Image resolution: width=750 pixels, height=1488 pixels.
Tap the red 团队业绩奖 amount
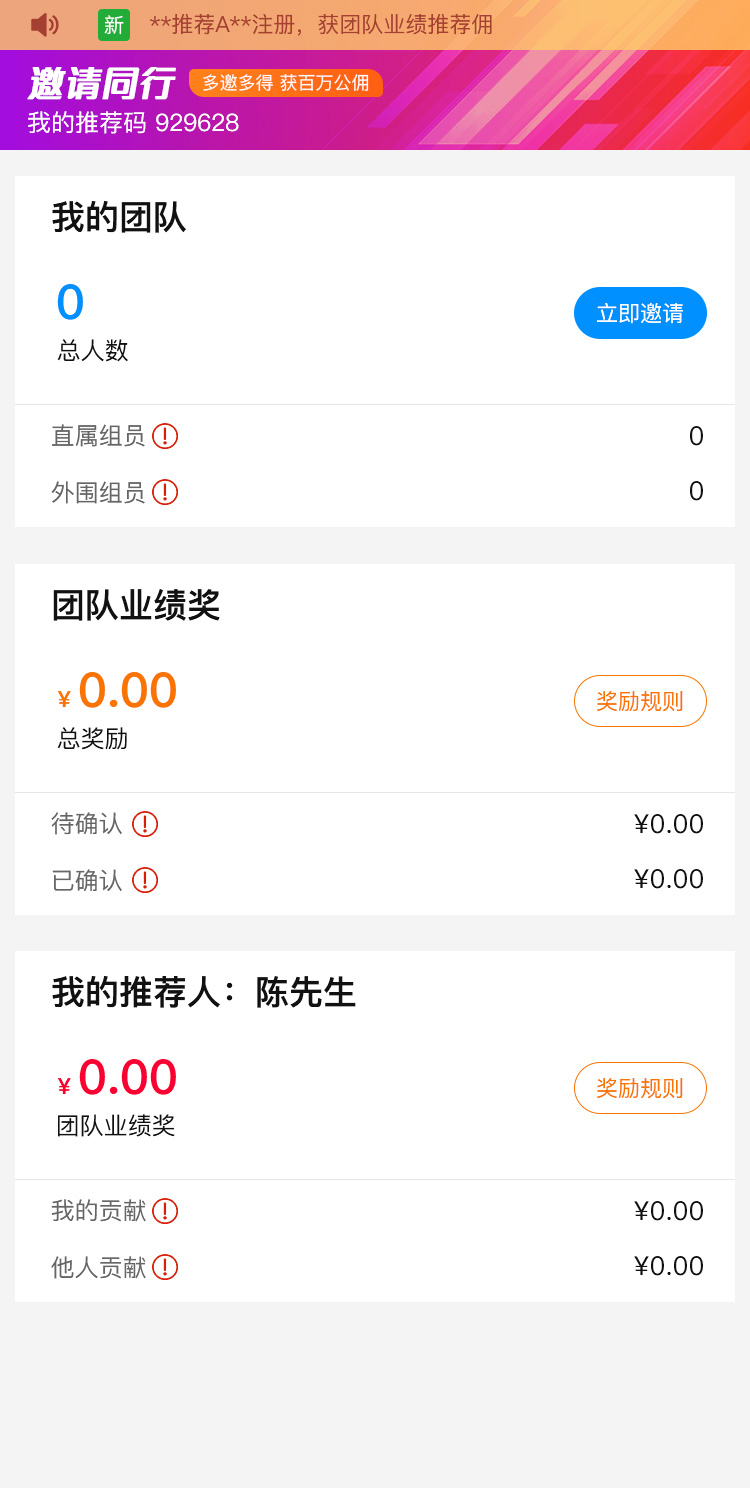pyautogui.click(x=127, y=1078)
